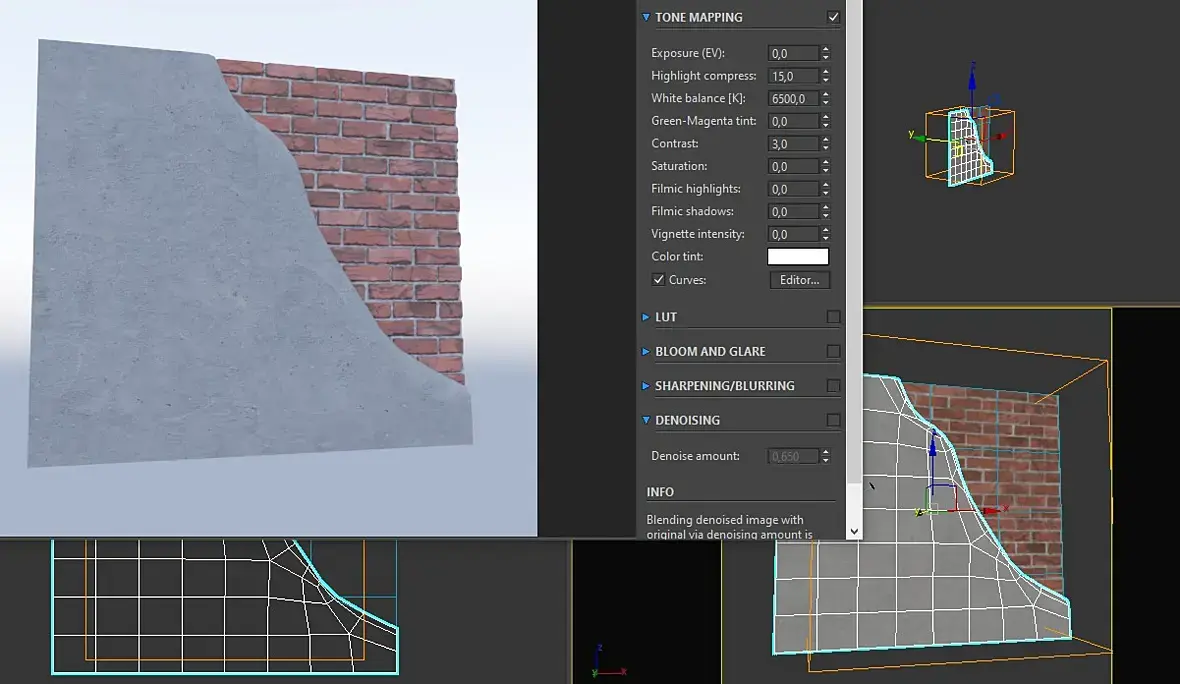Decrease Saturation spinner down arrow
Screen dimensions: 1180x684
tap(826, 170)
